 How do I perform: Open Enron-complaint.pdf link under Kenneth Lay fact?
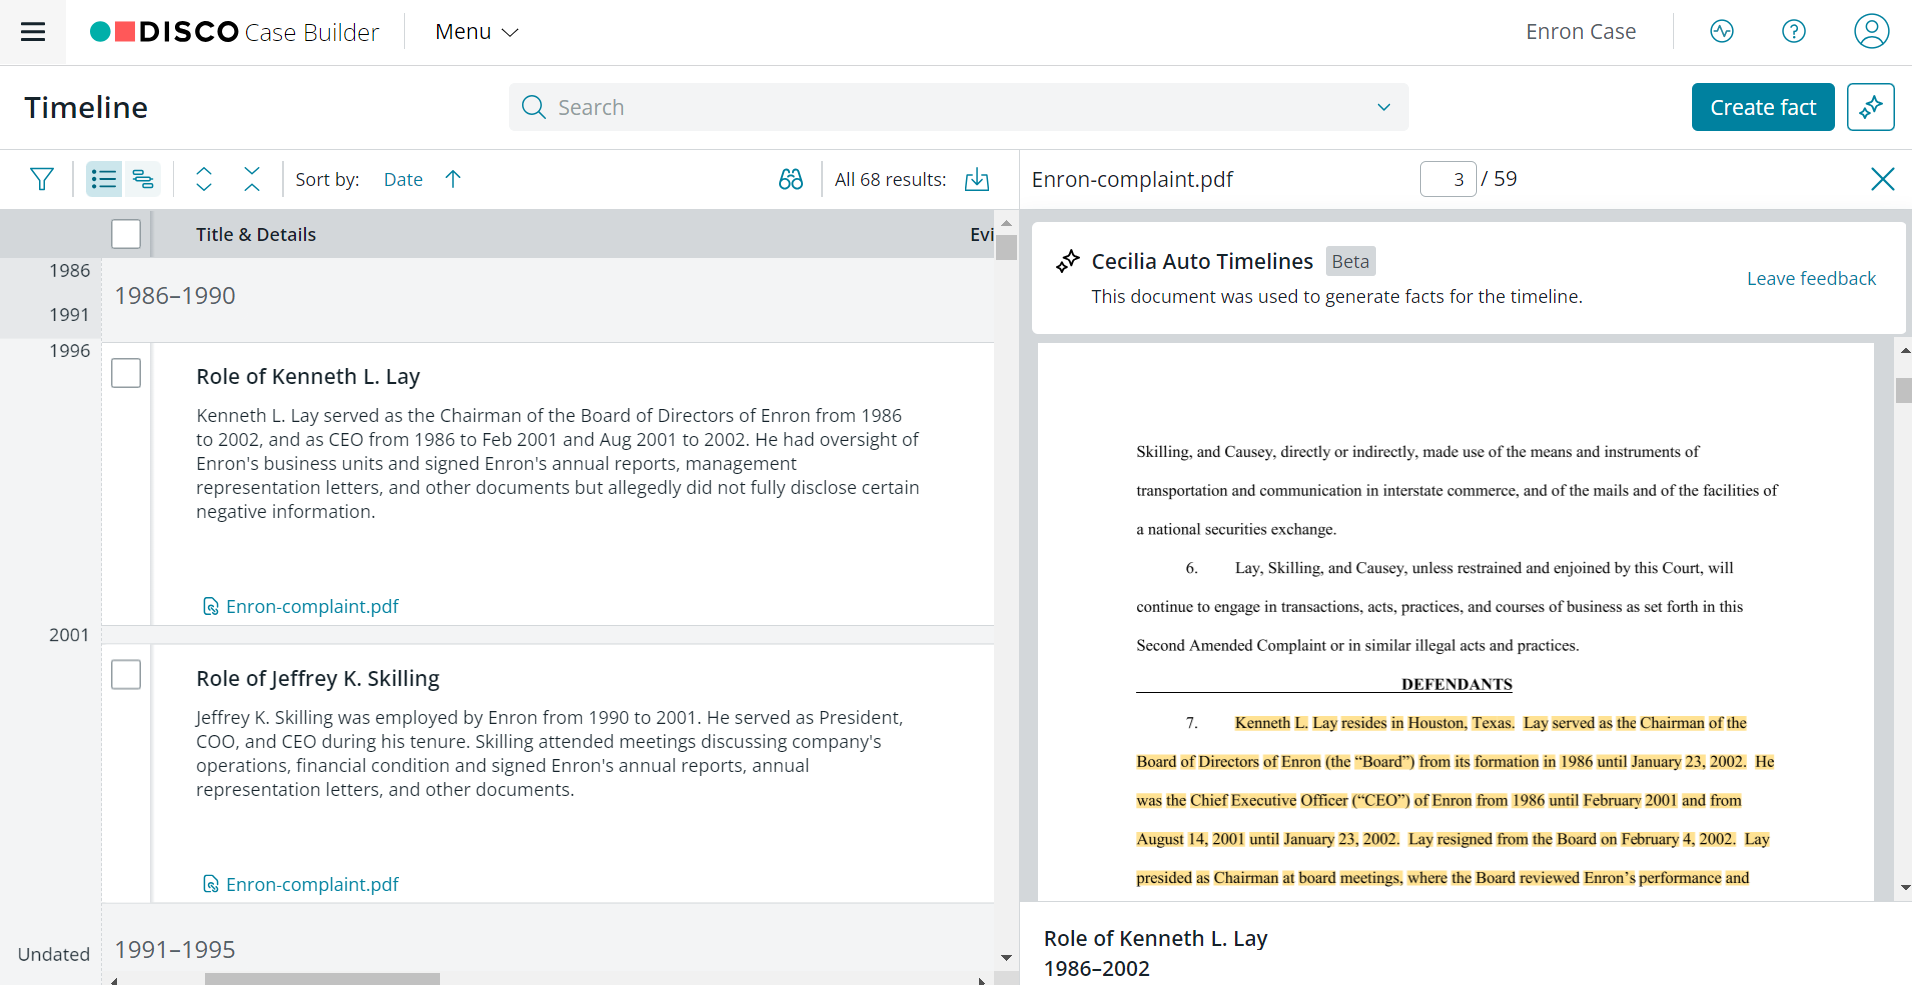[x=312, y=606]
